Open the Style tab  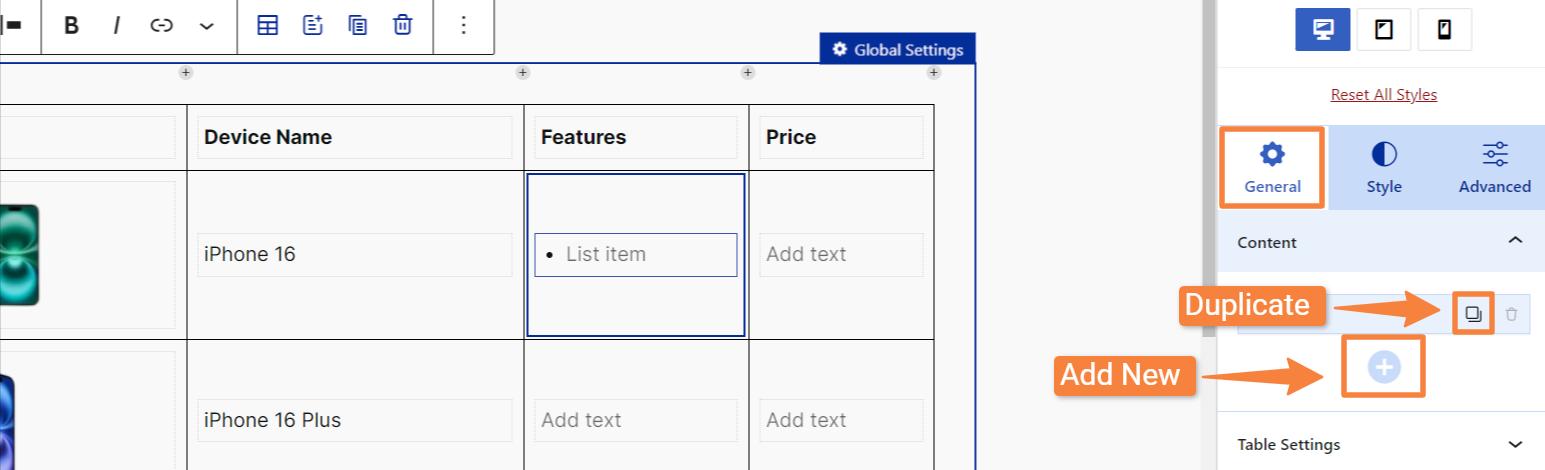coord(1384,167)
